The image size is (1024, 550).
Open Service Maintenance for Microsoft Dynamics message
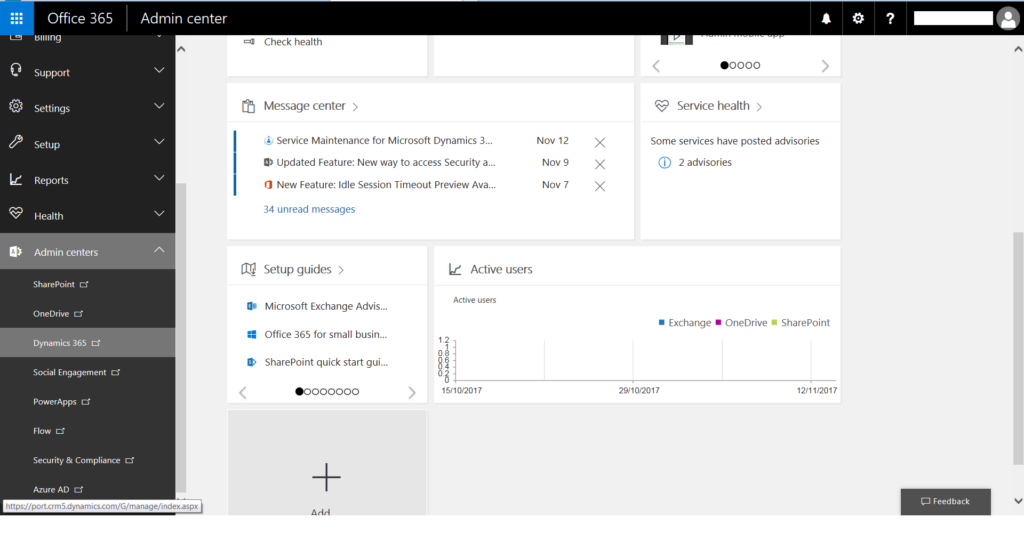tap(384, 140)
